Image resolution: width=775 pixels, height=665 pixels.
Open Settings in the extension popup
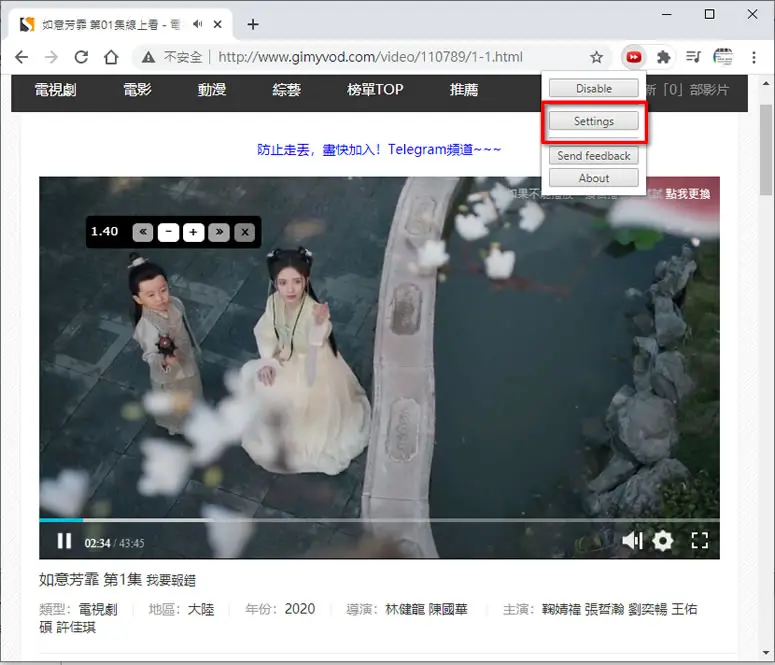594,121
